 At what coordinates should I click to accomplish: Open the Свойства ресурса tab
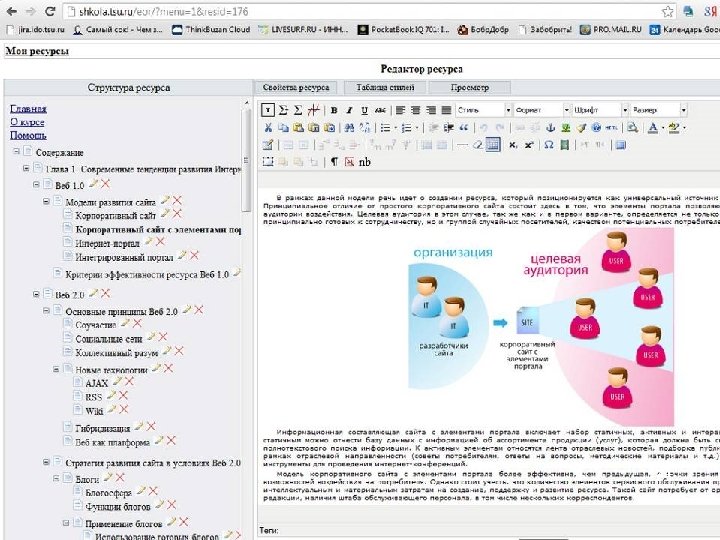(296, 87)
